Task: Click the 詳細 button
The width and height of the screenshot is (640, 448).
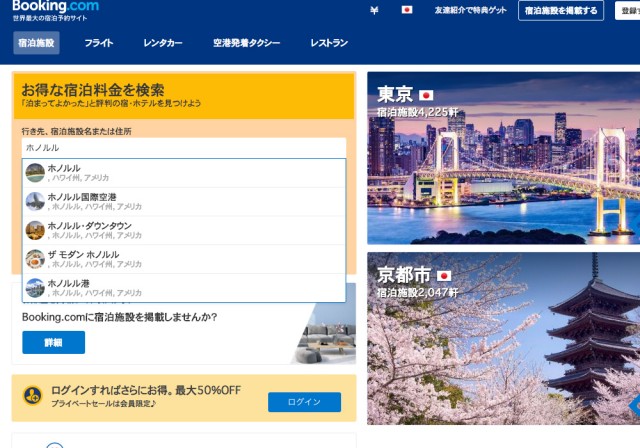Action: click(53, 342)
